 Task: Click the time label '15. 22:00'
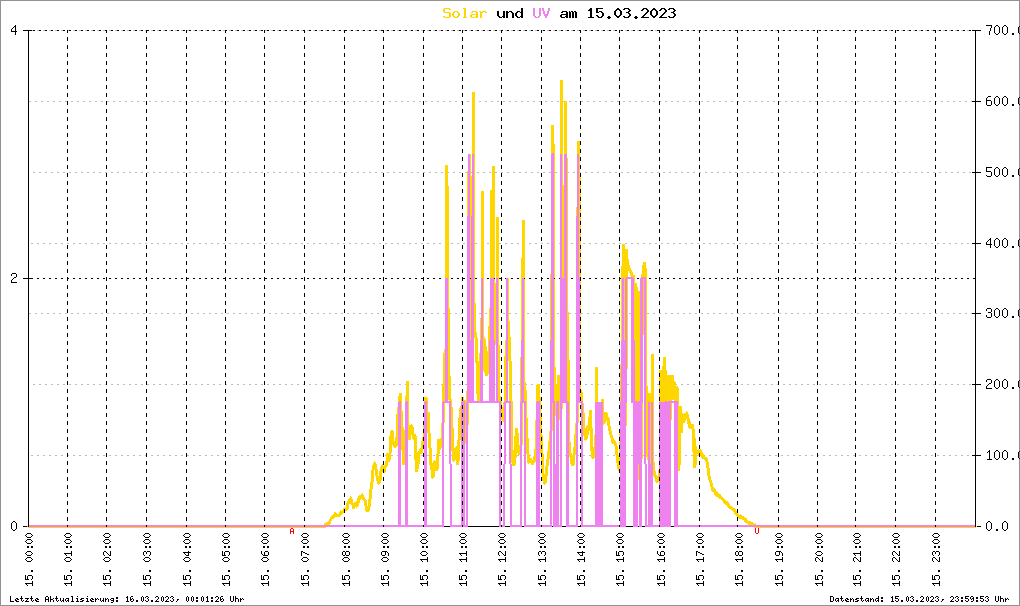tap(896, 559)
